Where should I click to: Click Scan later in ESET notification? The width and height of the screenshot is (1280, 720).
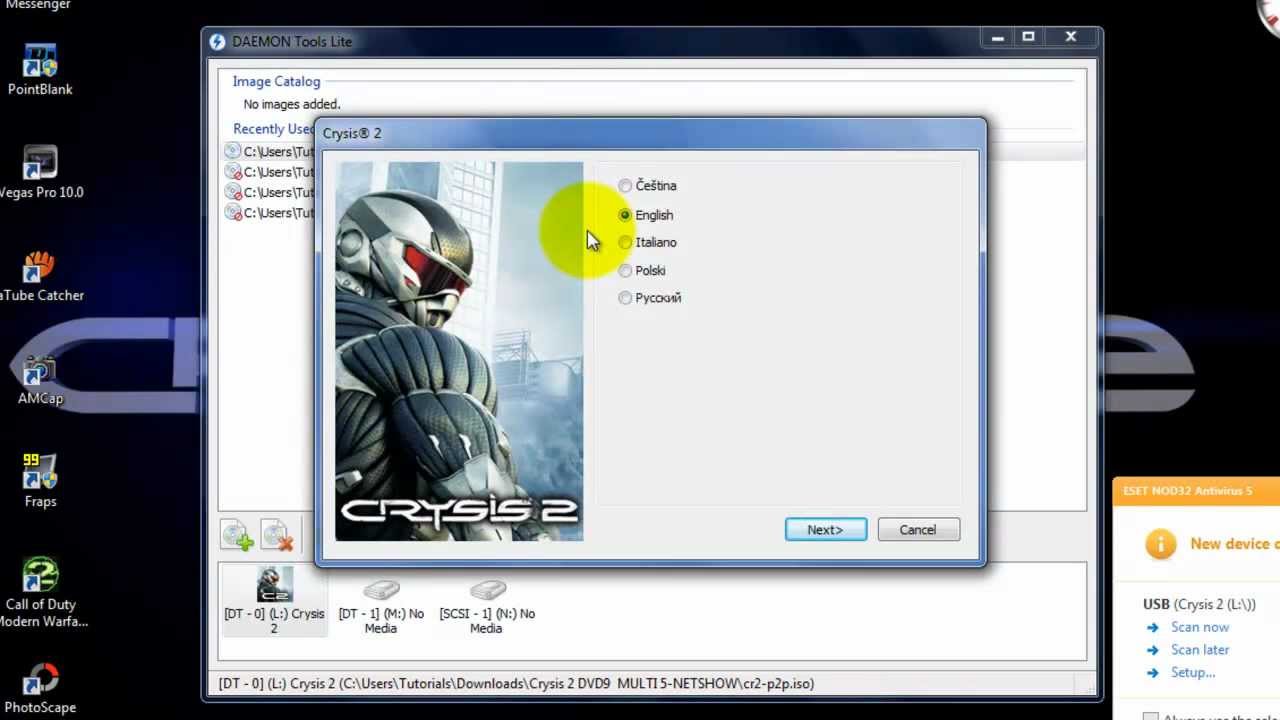1200,650
